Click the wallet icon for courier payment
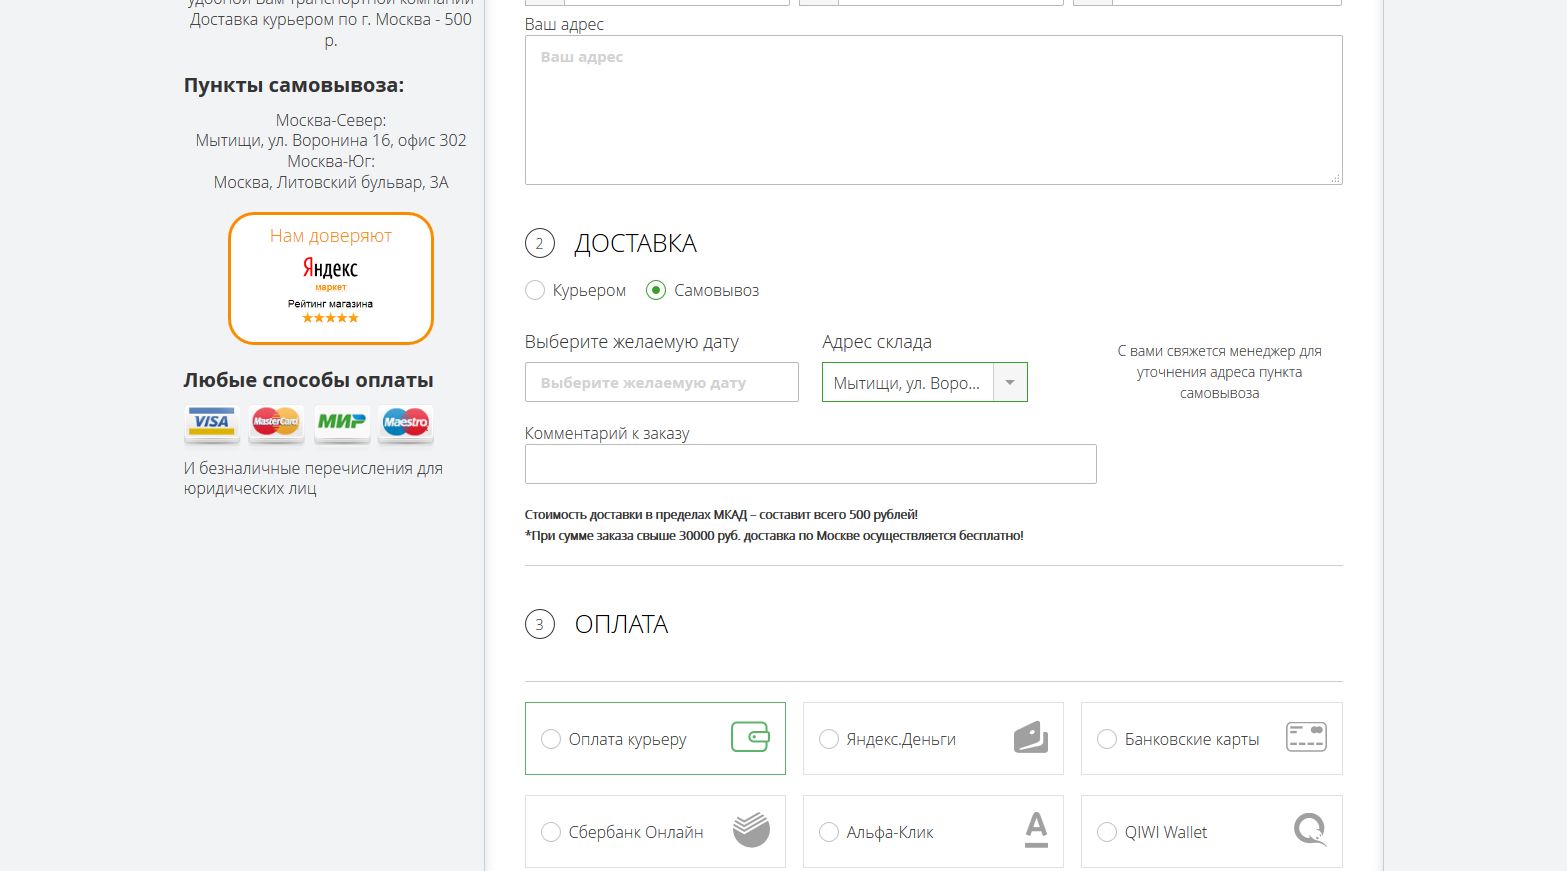Image resolution: width=1567 pixels, height=871 pixels. (750, 738)
